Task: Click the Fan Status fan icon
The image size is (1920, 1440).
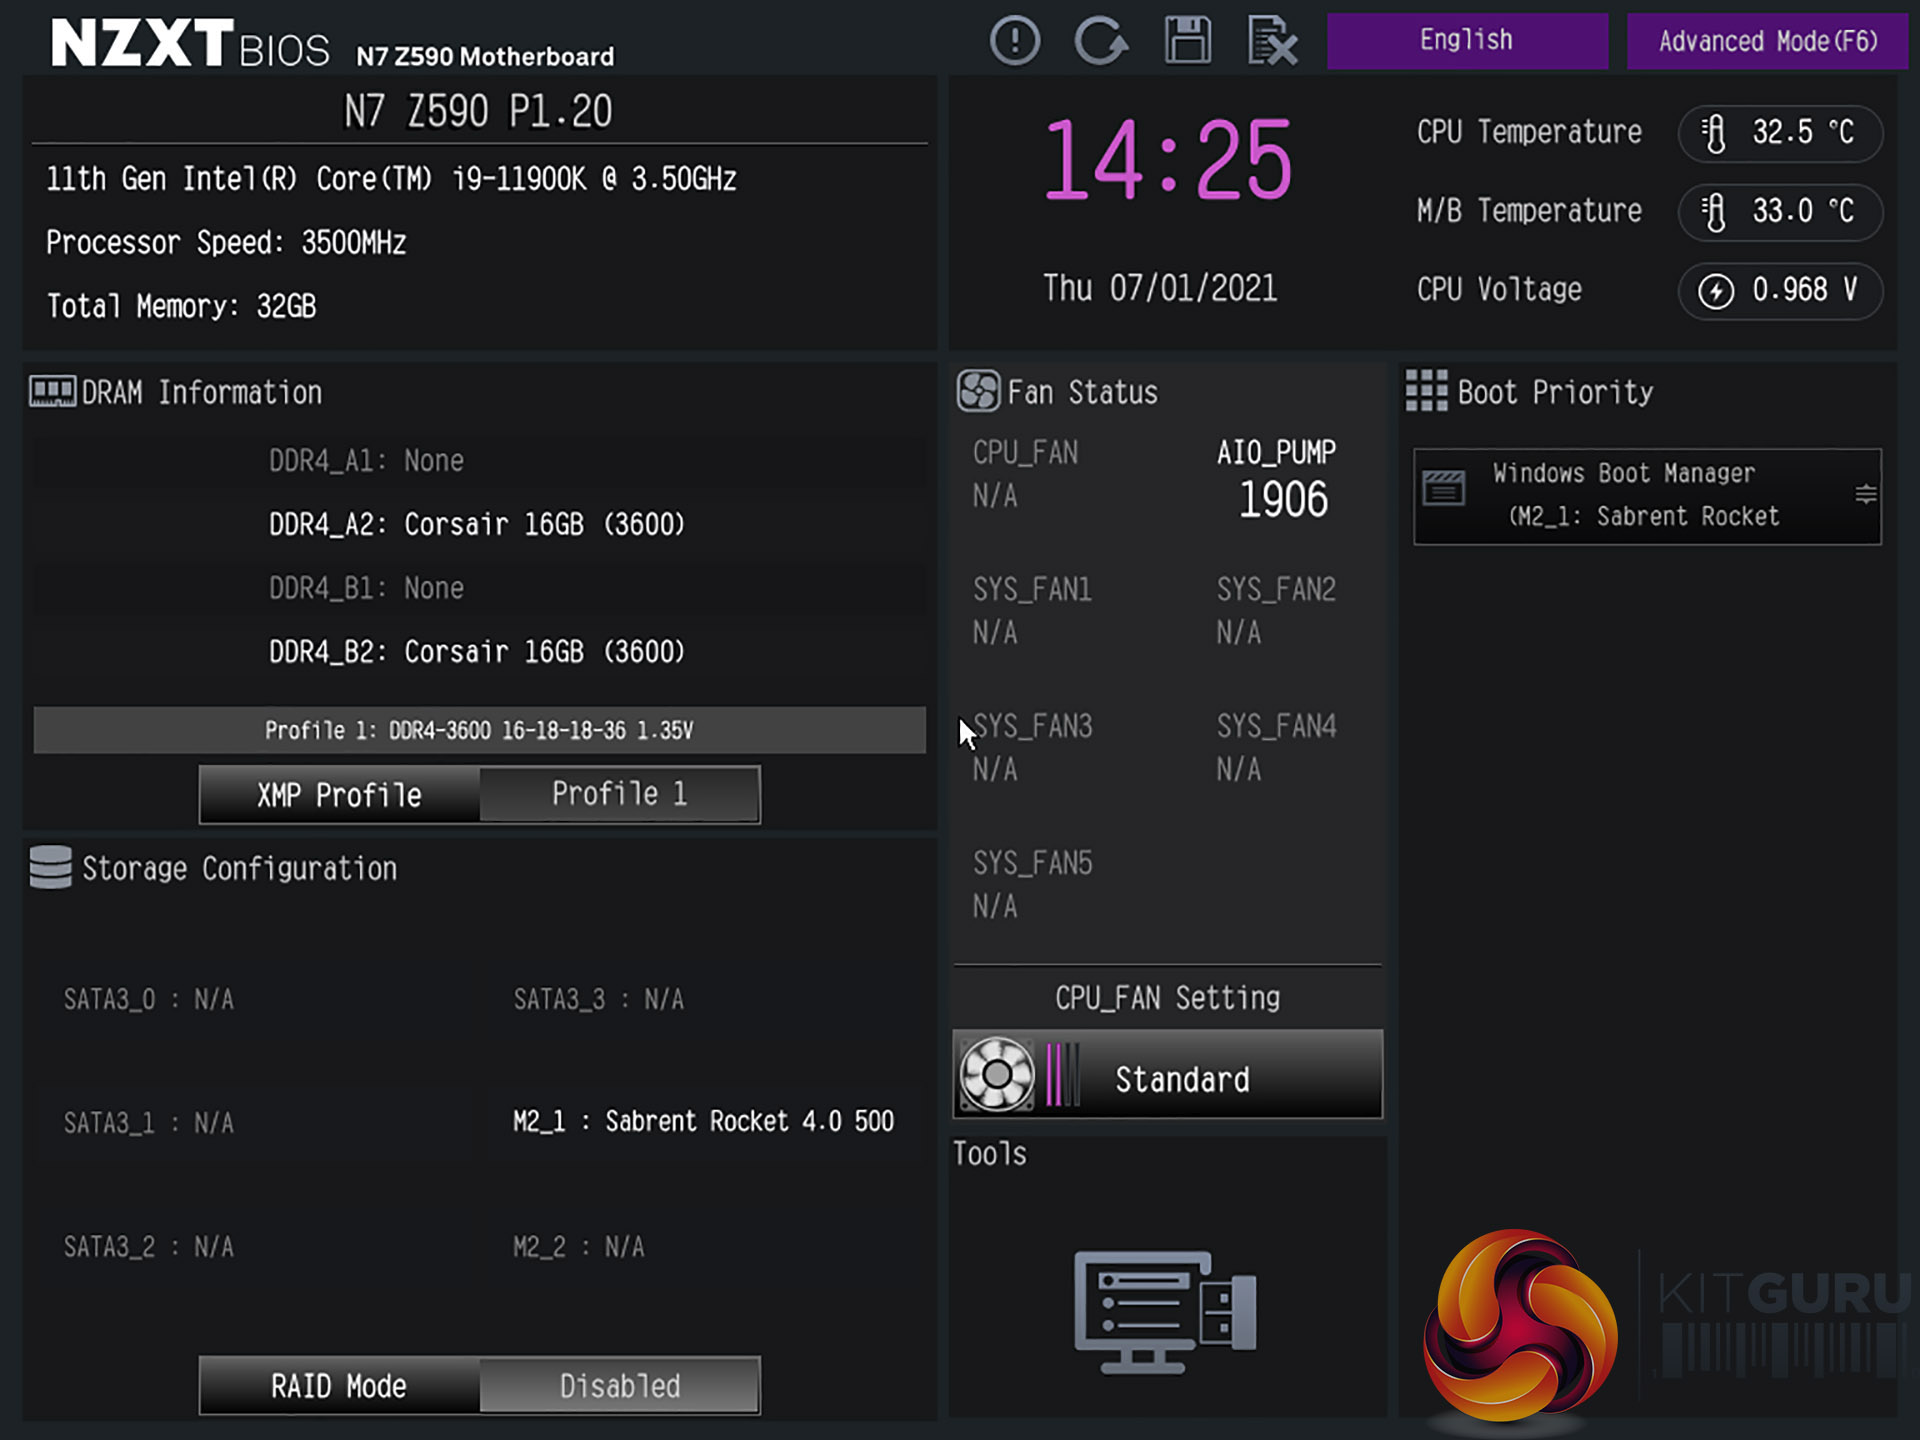Action: click(x=978, y=391)
